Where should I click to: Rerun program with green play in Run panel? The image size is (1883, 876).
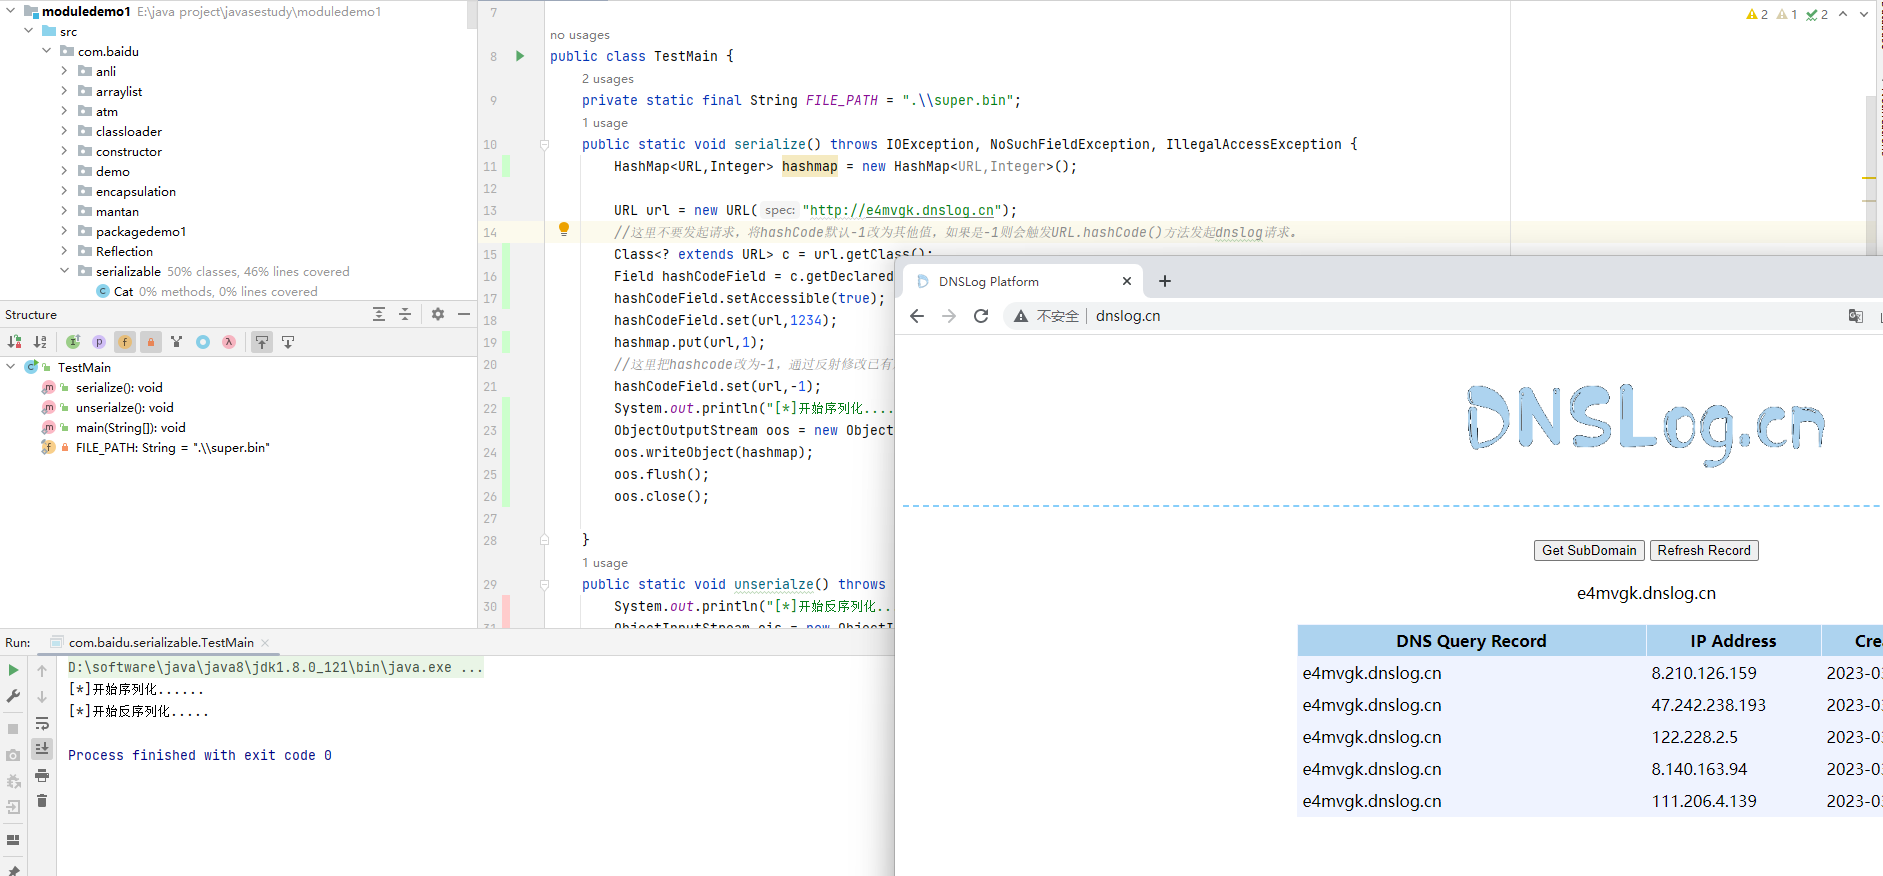13,670
